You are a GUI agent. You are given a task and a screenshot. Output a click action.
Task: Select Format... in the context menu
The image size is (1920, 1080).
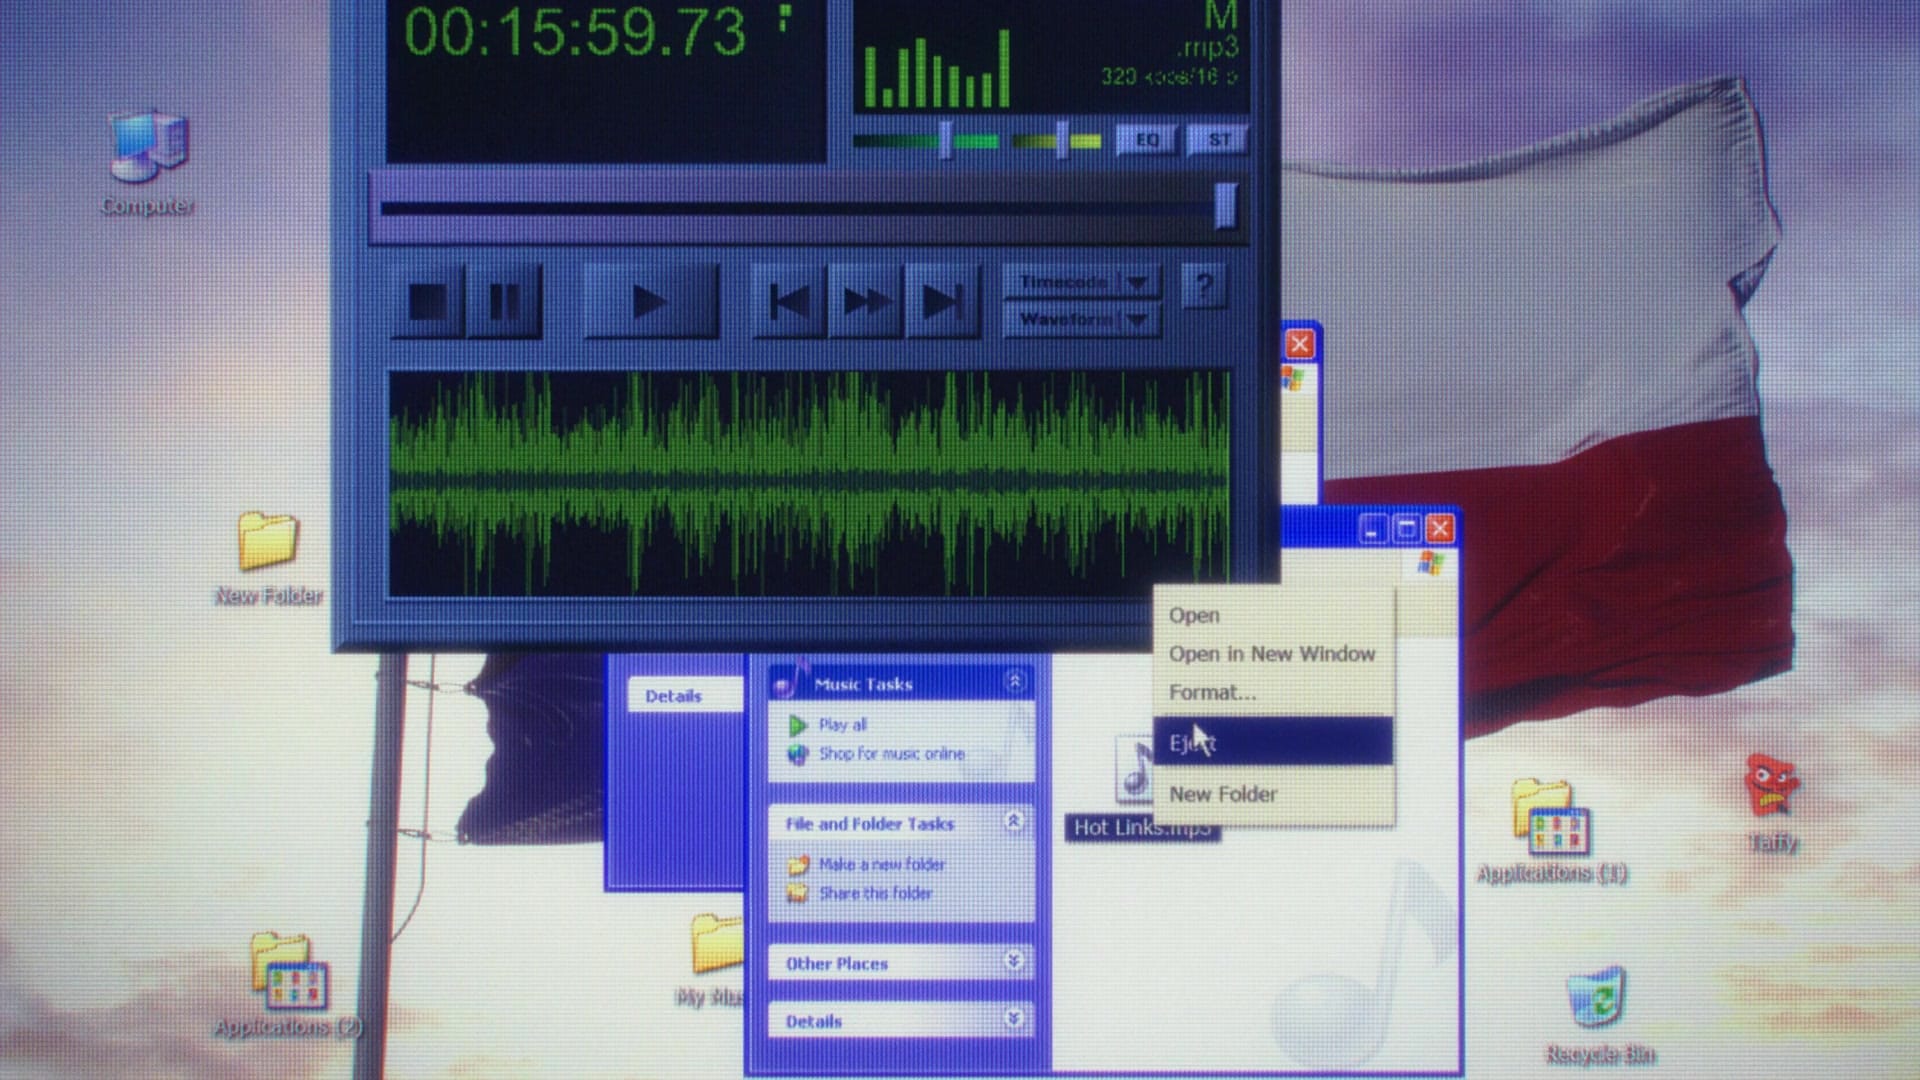click(x=1212, y=692)
